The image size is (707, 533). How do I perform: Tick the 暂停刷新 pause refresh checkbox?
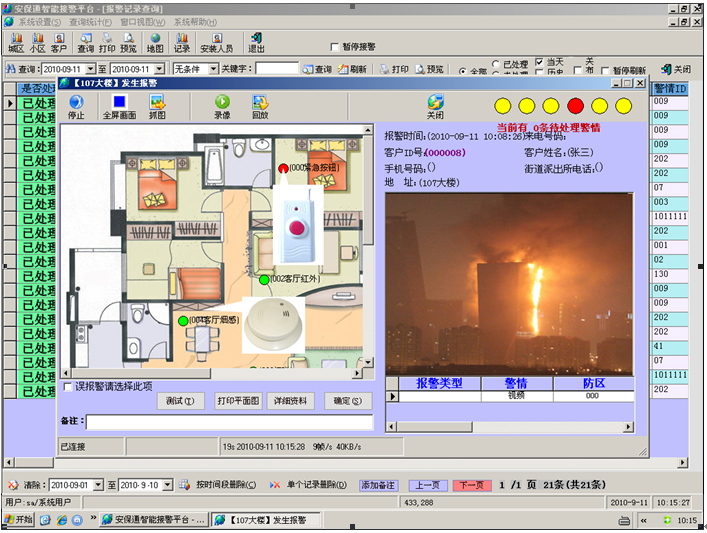click(606, 71)
